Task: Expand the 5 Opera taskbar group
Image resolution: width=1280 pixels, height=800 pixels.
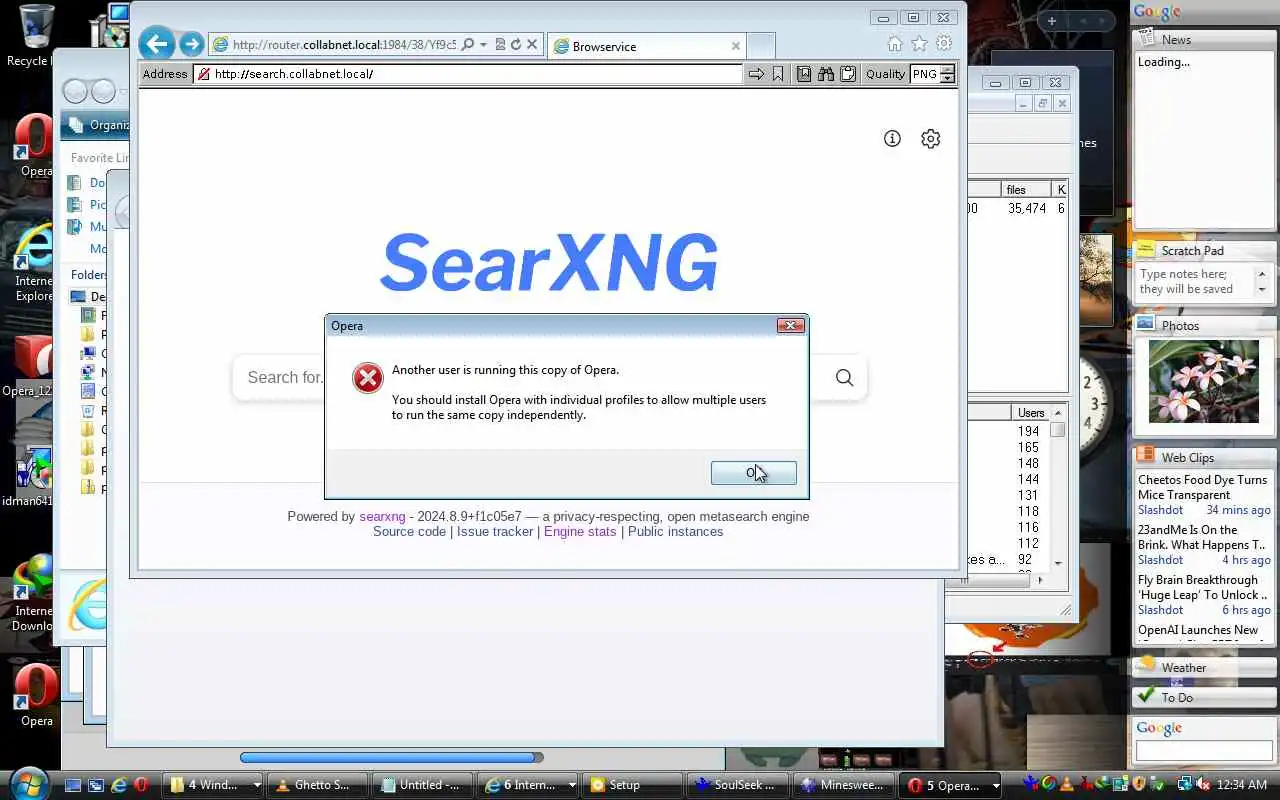Action: point(994,786)
